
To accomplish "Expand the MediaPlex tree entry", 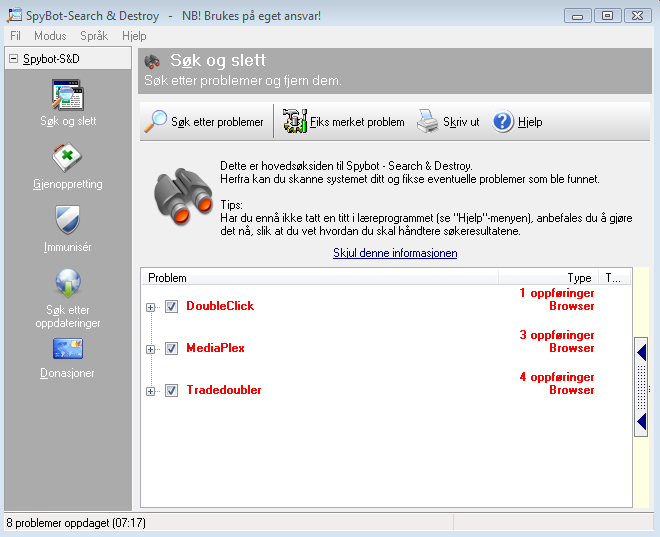I will [150, 349].
